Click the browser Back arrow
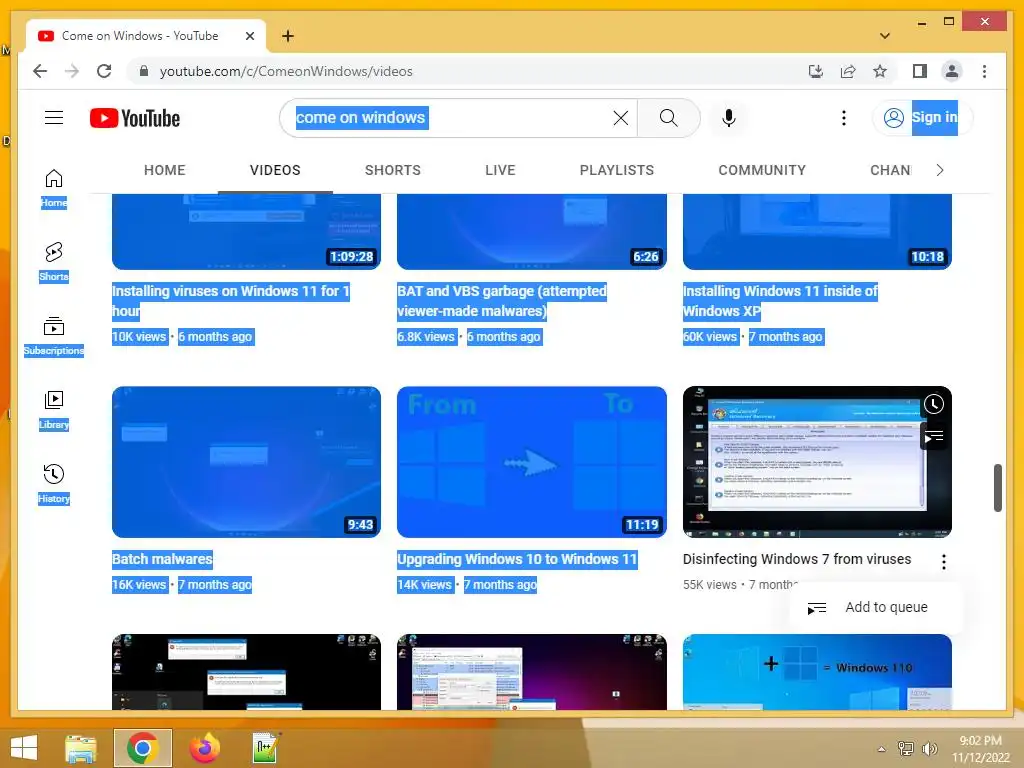 pyautogui.click(x=40, y=71)
